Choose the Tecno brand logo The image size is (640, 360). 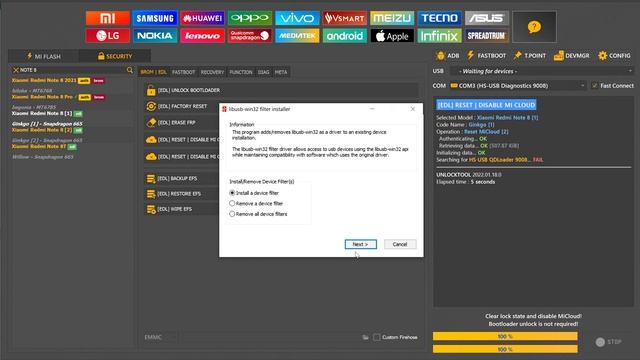tap(439, 18)
